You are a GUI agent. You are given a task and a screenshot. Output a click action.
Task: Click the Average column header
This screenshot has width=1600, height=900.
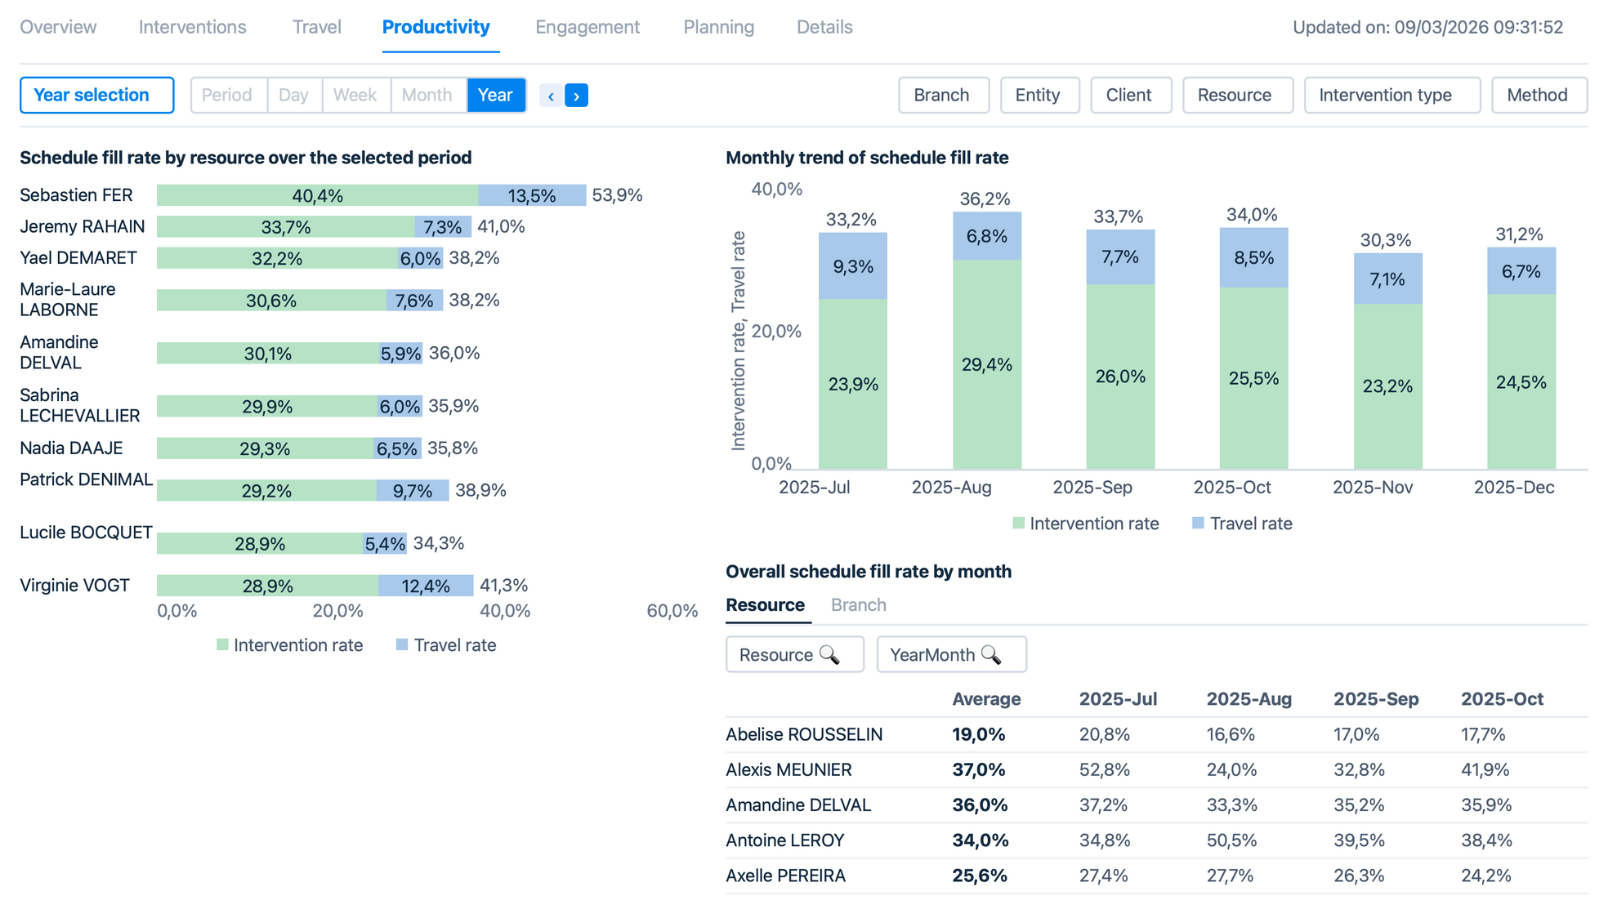click(x=986, y=699)
